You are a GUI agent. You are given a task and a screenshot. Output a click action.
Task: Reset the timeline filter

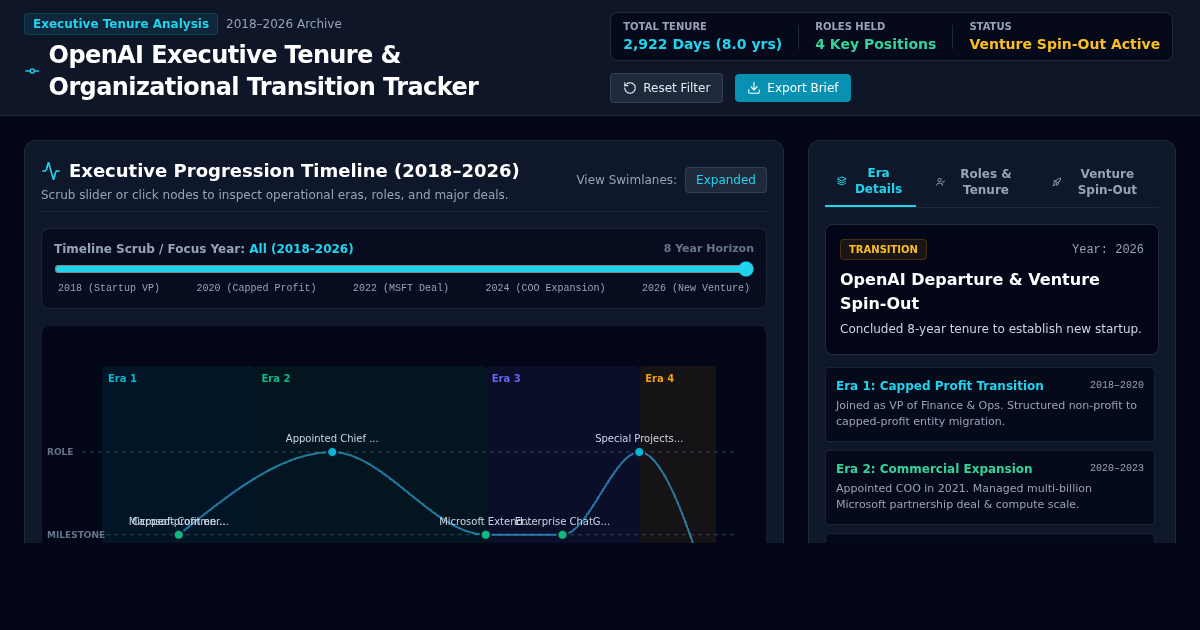(x=666, y=88)
